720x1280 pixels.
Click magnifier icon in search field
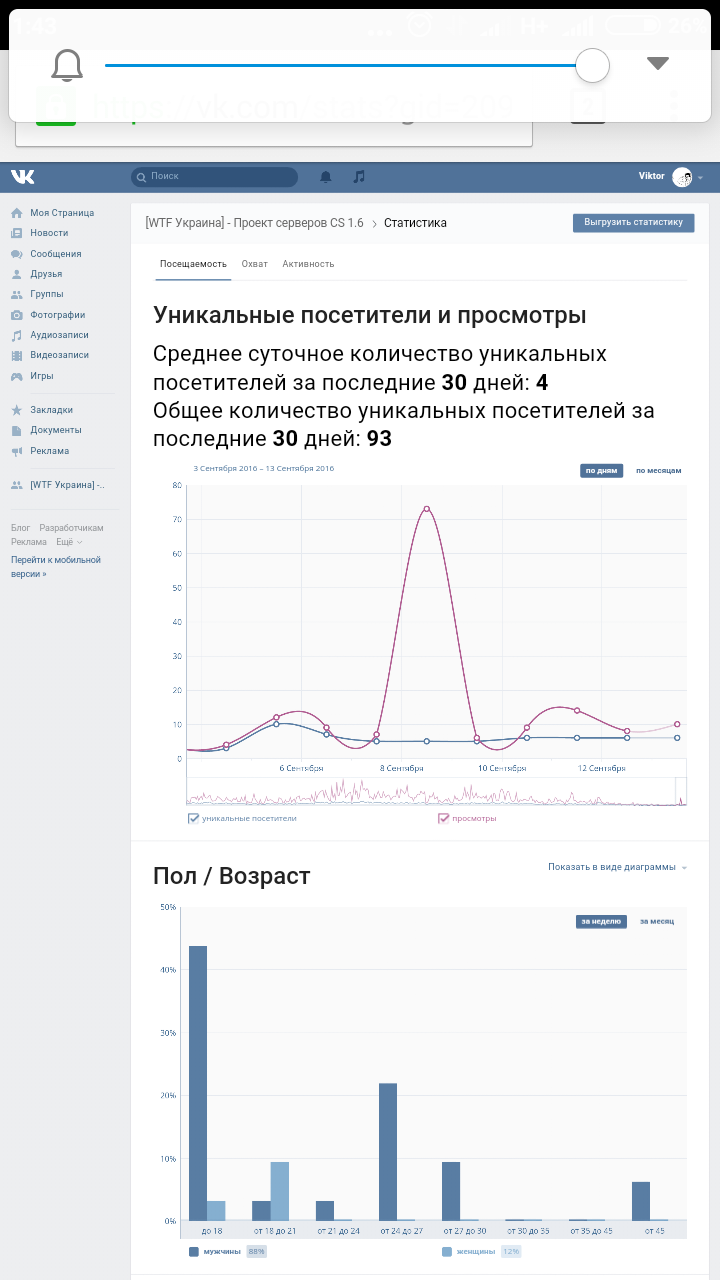(x=142, y=177)
